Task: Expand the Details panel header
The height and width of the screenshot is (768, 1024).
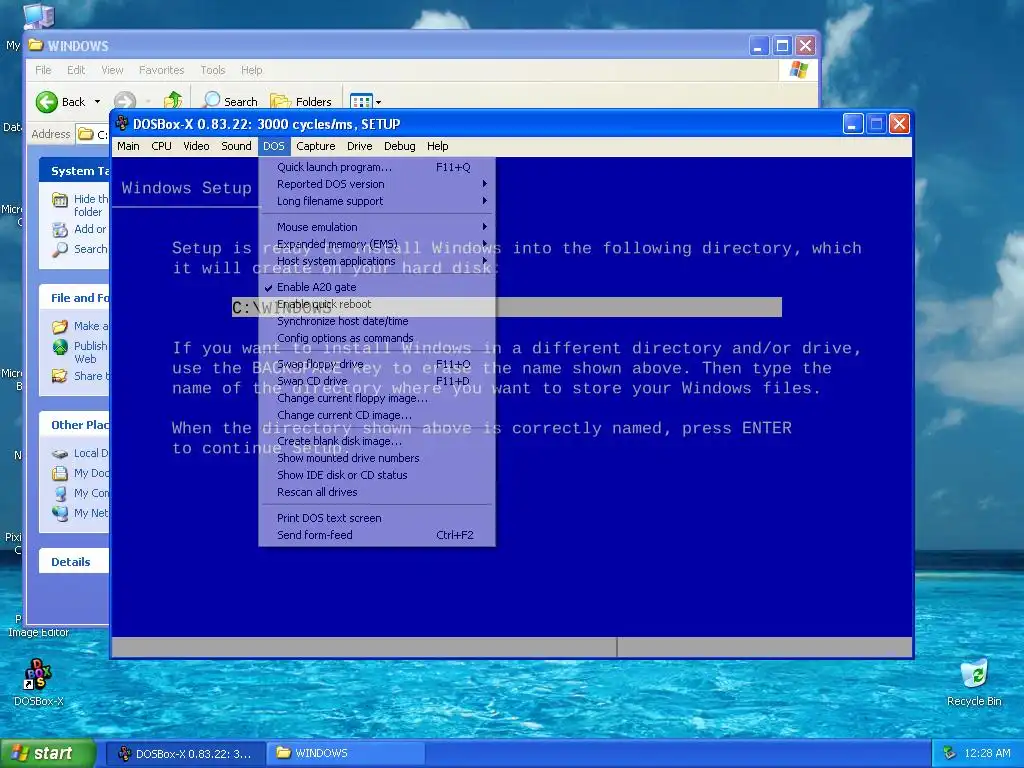Action: (x=74, y=562)
